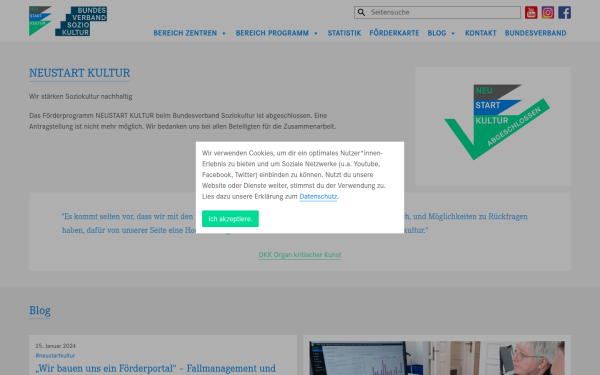
Task: Click the Bundesverband Soziokultur logo
Action: pos(81,21)
